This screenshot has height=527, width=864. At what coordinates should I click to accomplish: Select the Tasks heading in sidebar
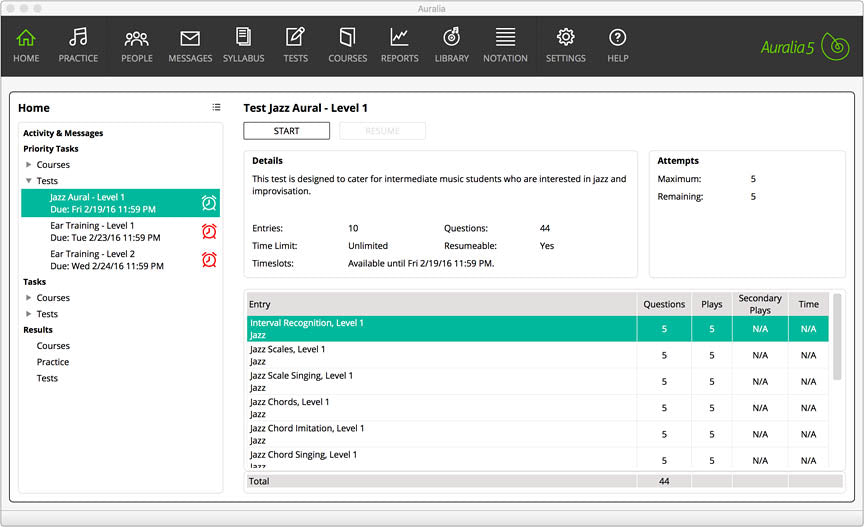tap(34, 281)
